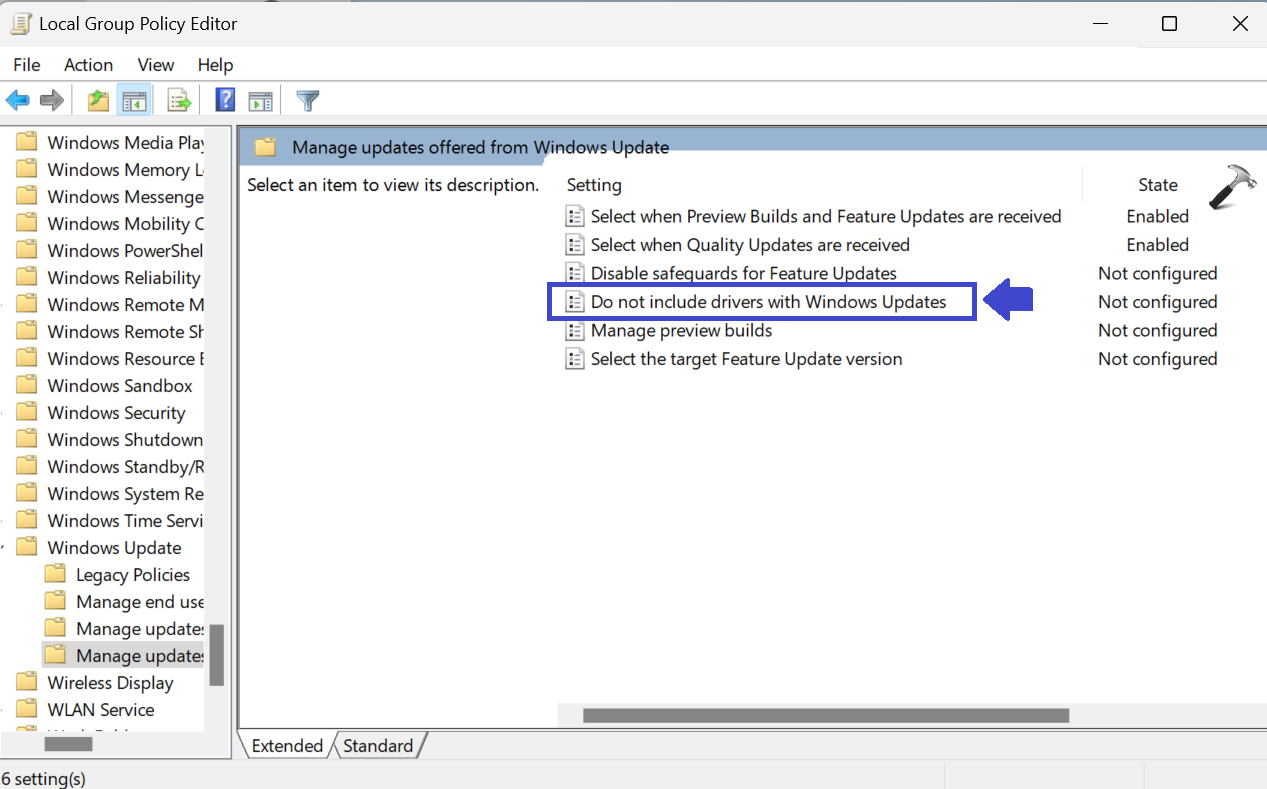
Task: Click folder icon next to WLAN Service
Action: click(27, 709)
